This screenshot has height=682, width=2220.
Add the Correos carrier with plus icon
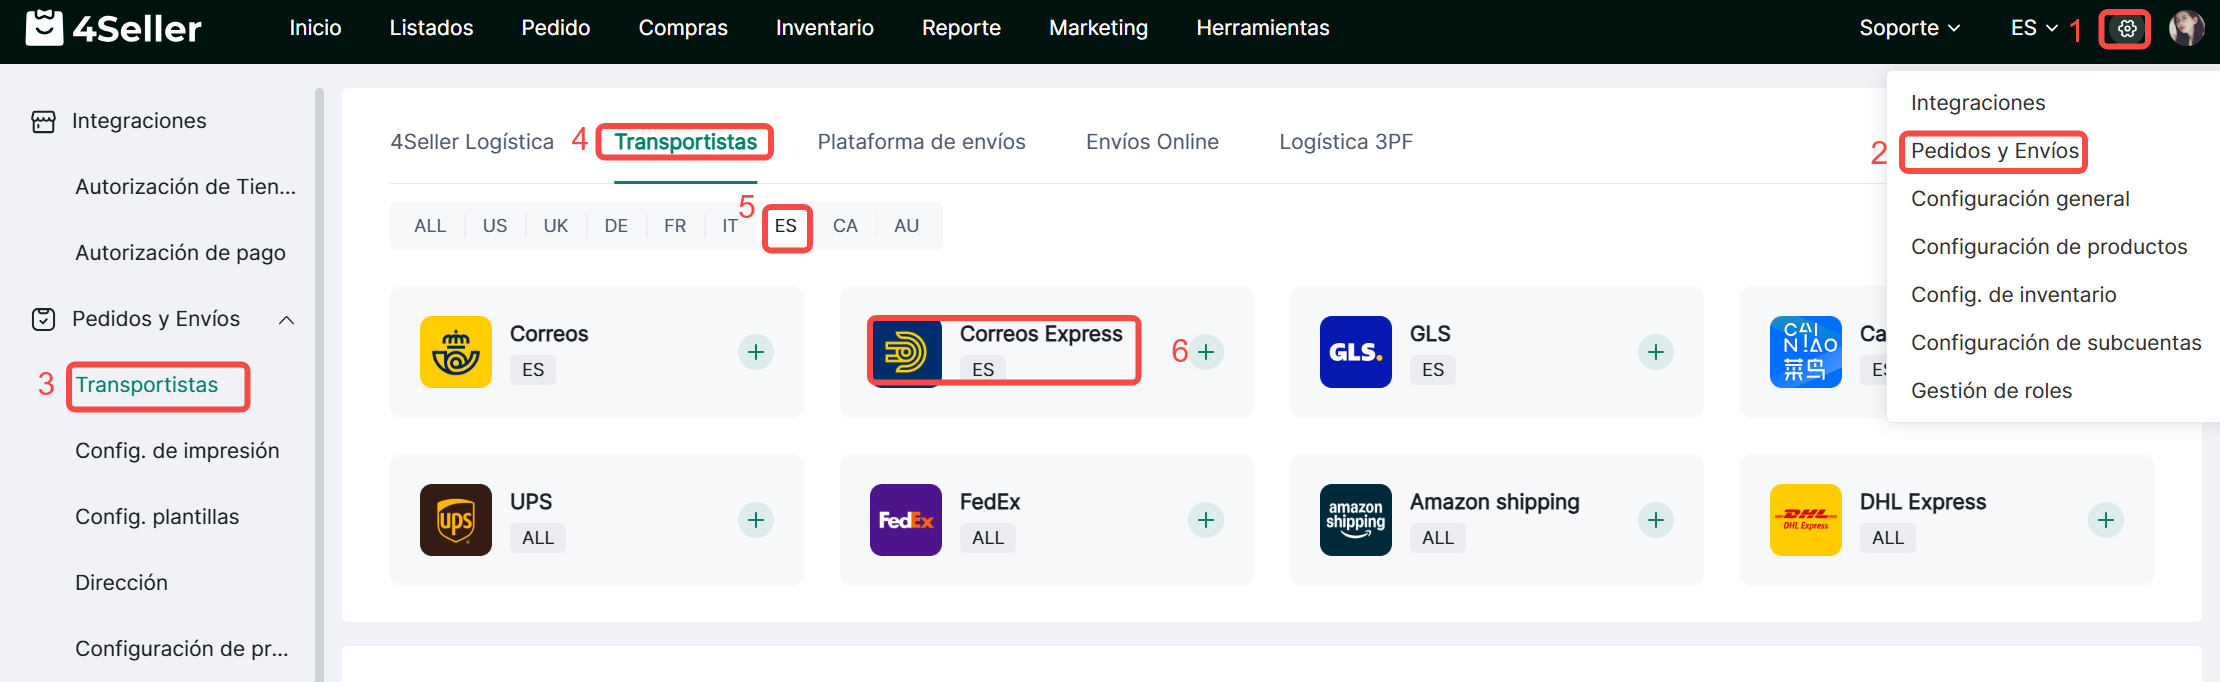coord(756,352)
